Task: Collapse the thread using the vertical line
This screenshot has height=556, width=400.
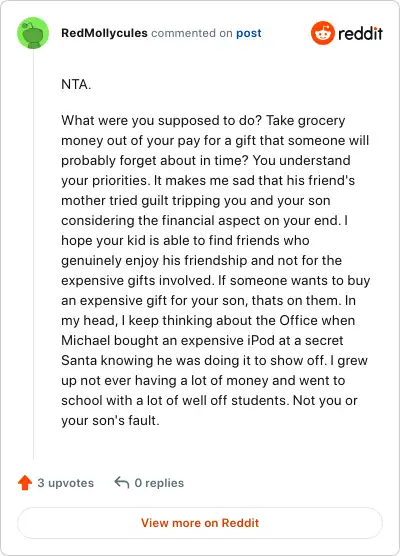Action: click(x=33, y=255)
